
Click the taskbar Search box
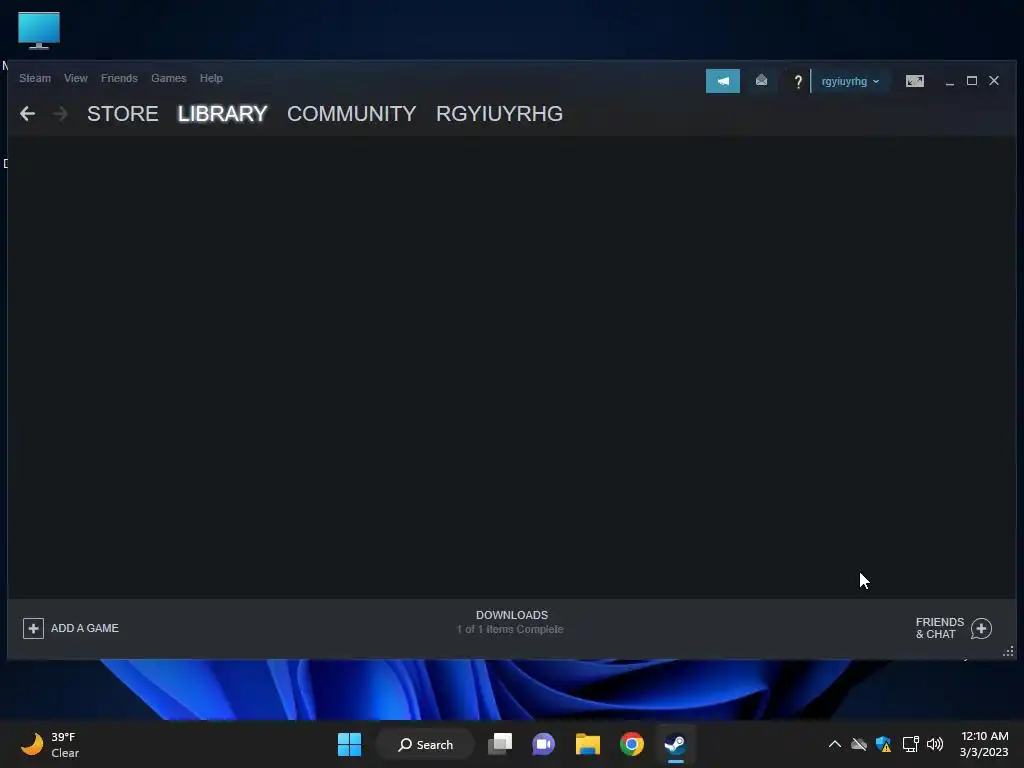425,744
